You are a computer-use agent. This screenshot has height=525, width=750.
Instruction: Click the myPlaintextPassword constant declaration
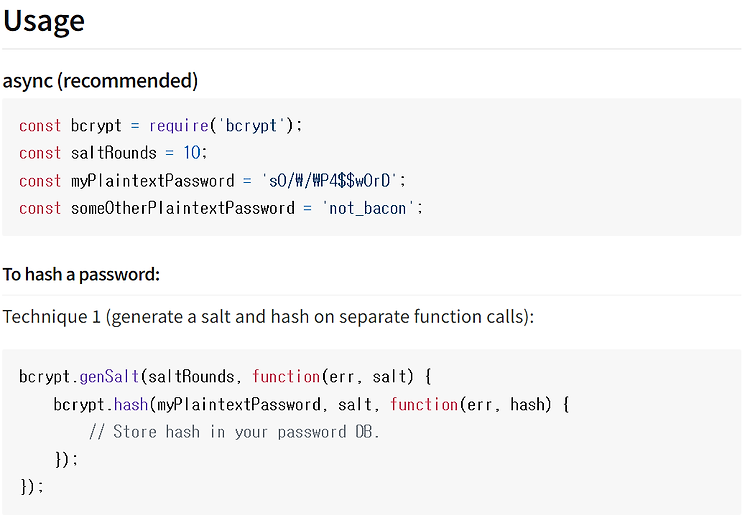(153, 181)
